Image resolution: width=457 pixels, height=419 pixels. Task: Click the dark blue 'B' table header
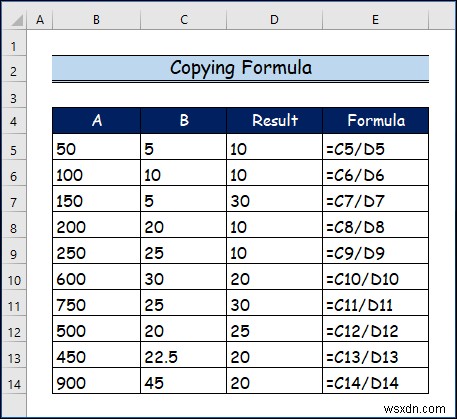(184, 121)
